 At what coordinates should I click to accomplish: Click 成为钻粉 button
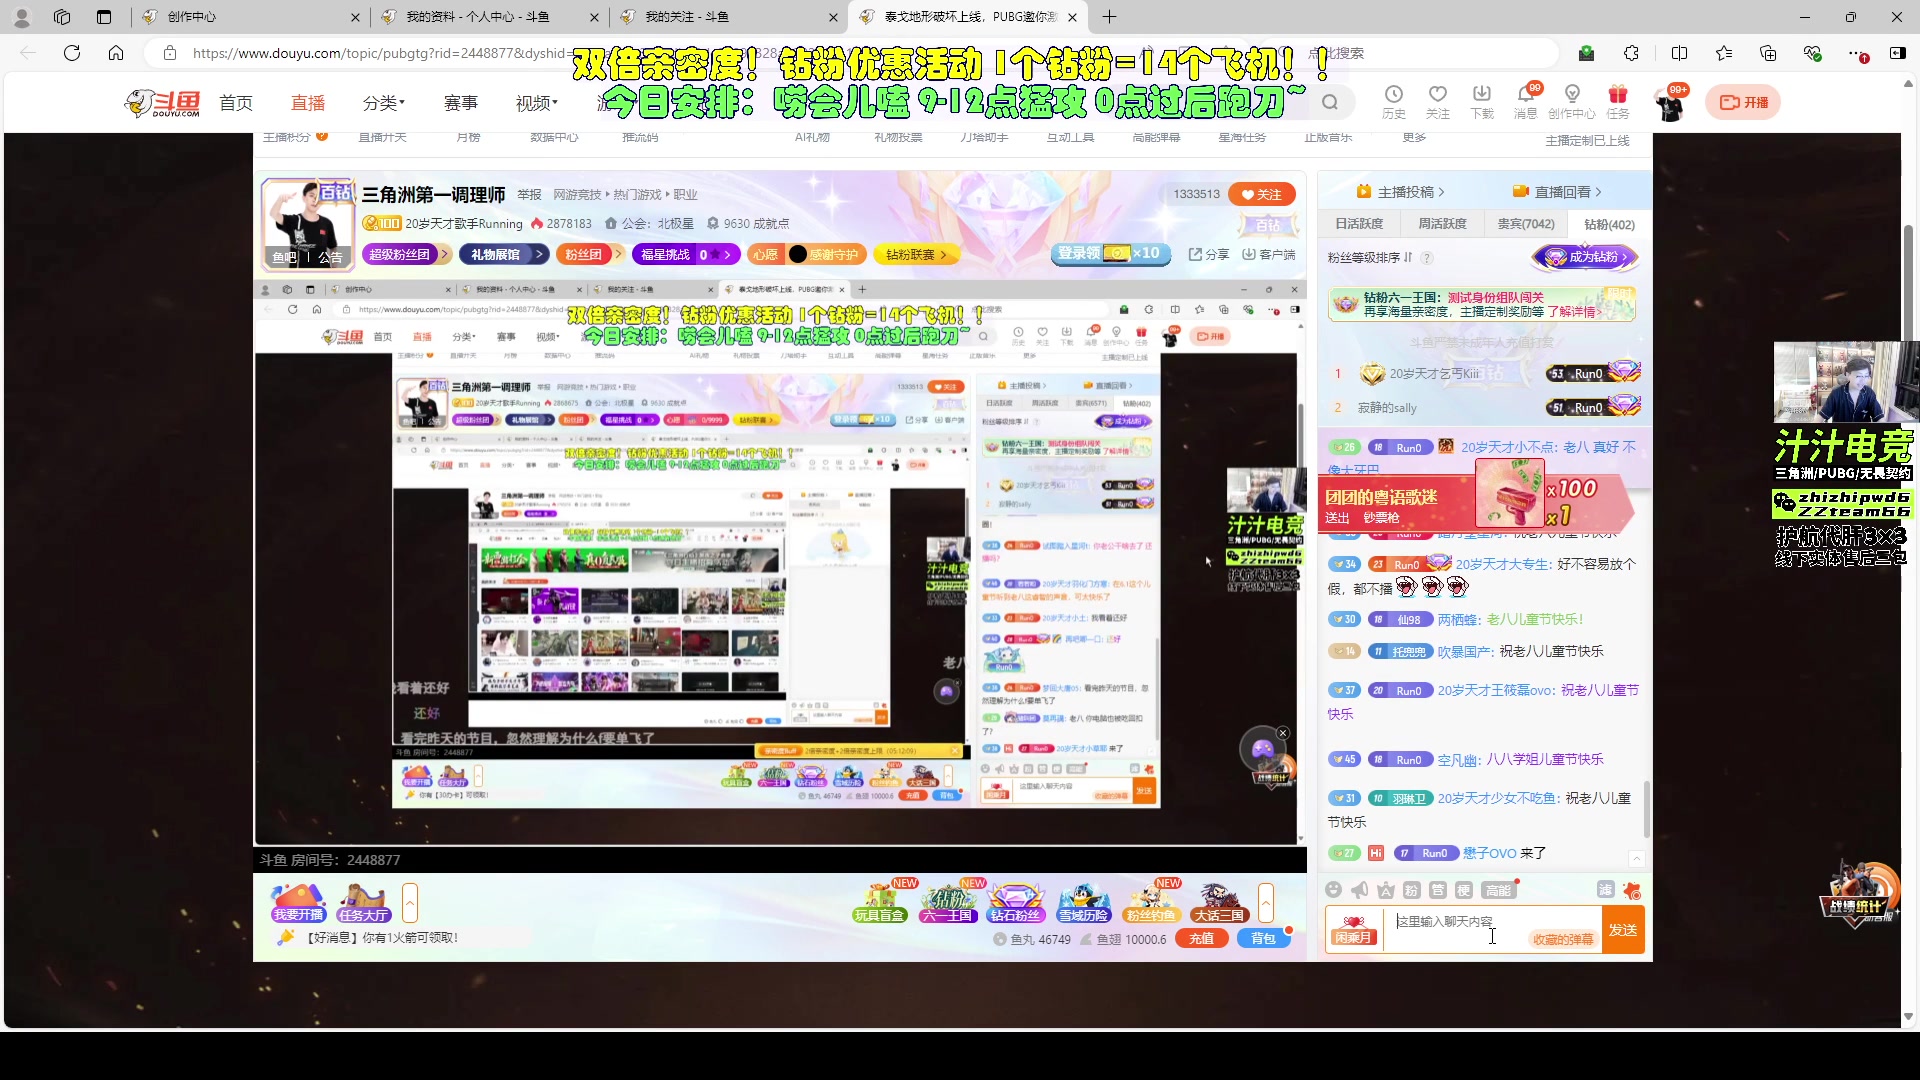click(1586, 258)
